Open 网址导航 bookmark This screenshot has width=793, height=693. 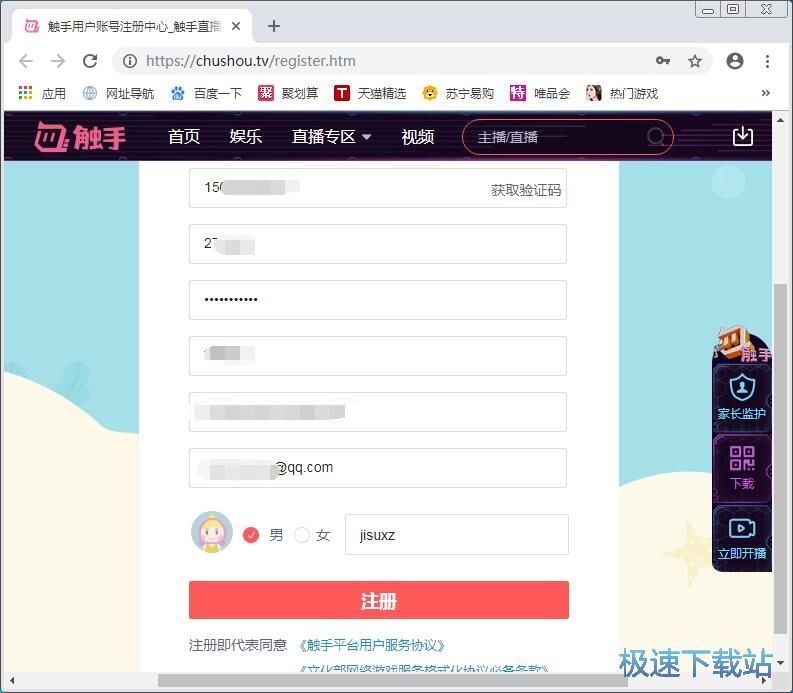pyautogui.click(x=118, y=93)
